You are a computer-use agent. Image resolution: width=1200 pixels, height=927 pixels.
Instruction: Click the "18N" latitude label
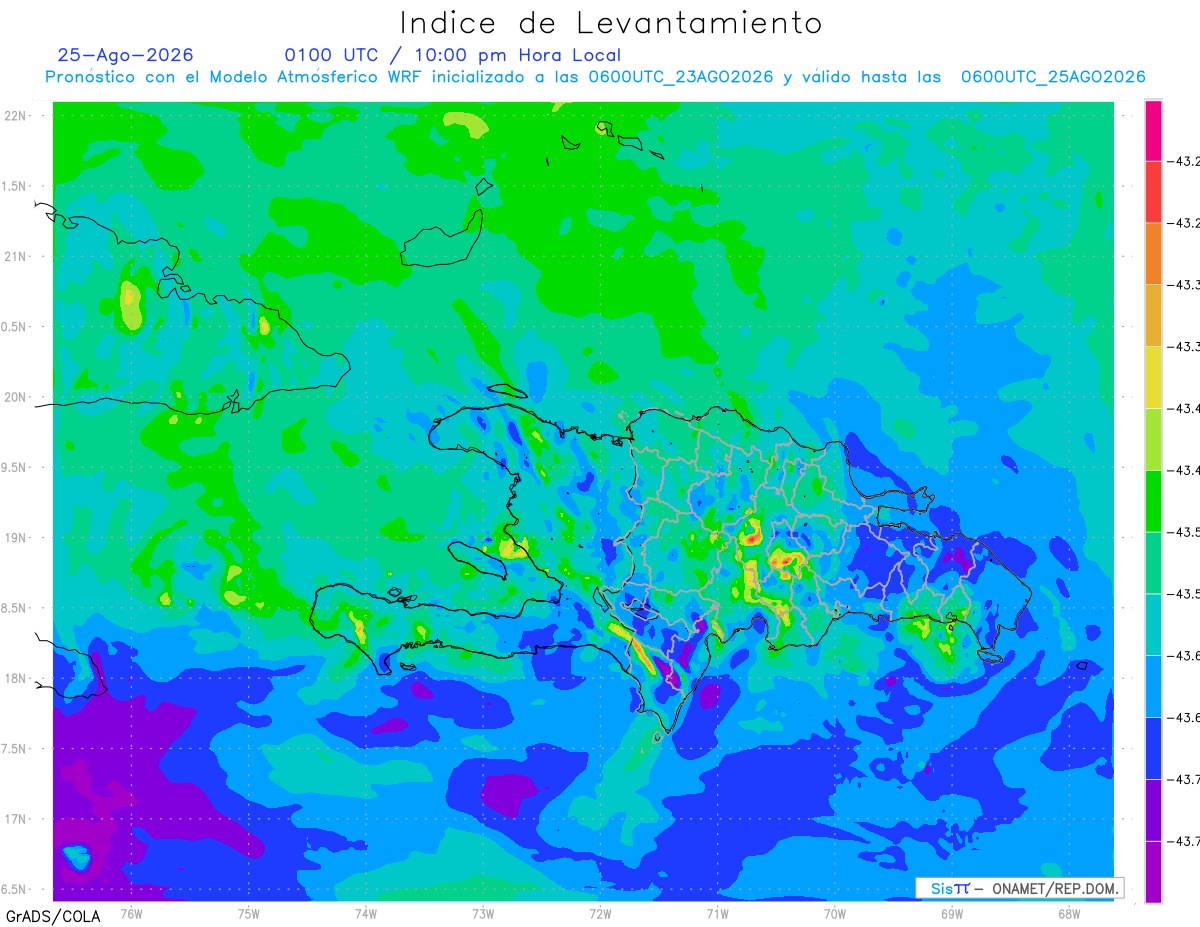pyautogui.click(x=16, y=678)
